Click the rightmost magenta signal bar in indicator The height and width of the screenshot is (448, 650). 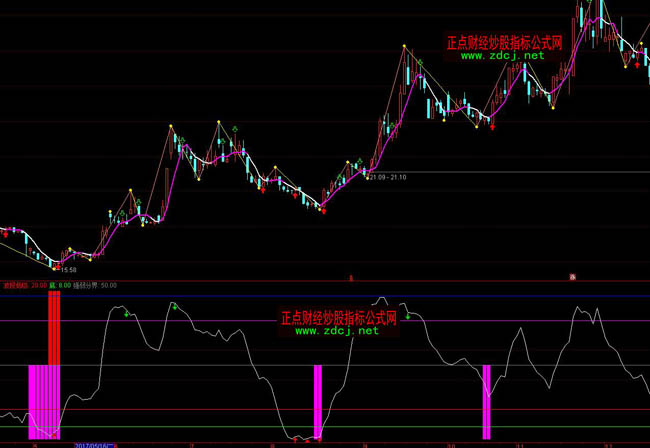click(x=487, y=400)
